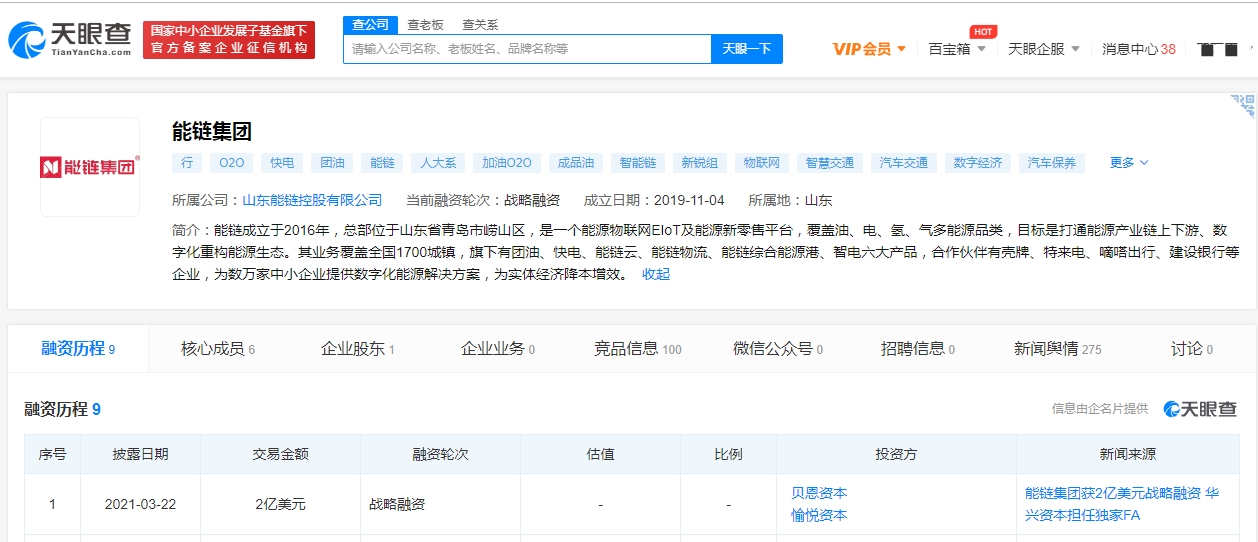Screen dimensions: 1258x542
Task: Open 消息中心 notifications
Action: (1138, 48)
